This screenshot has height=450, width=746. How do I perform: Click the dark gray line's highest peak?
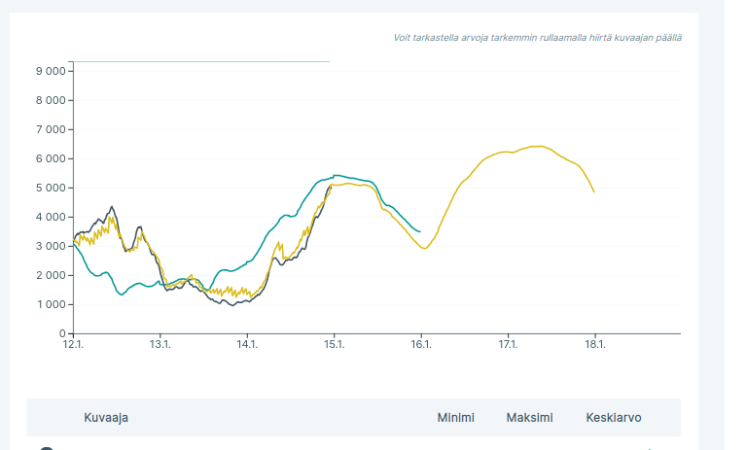111,207
